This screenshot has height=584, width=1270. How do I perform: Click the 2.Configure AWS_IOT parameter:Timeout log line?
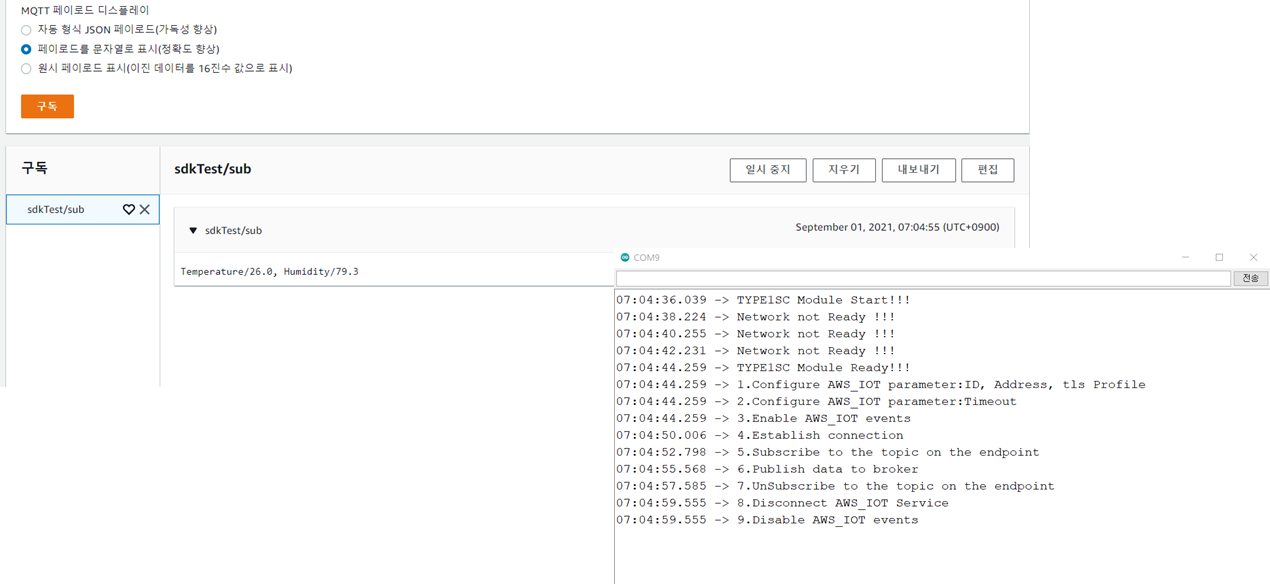pos(816,402)
